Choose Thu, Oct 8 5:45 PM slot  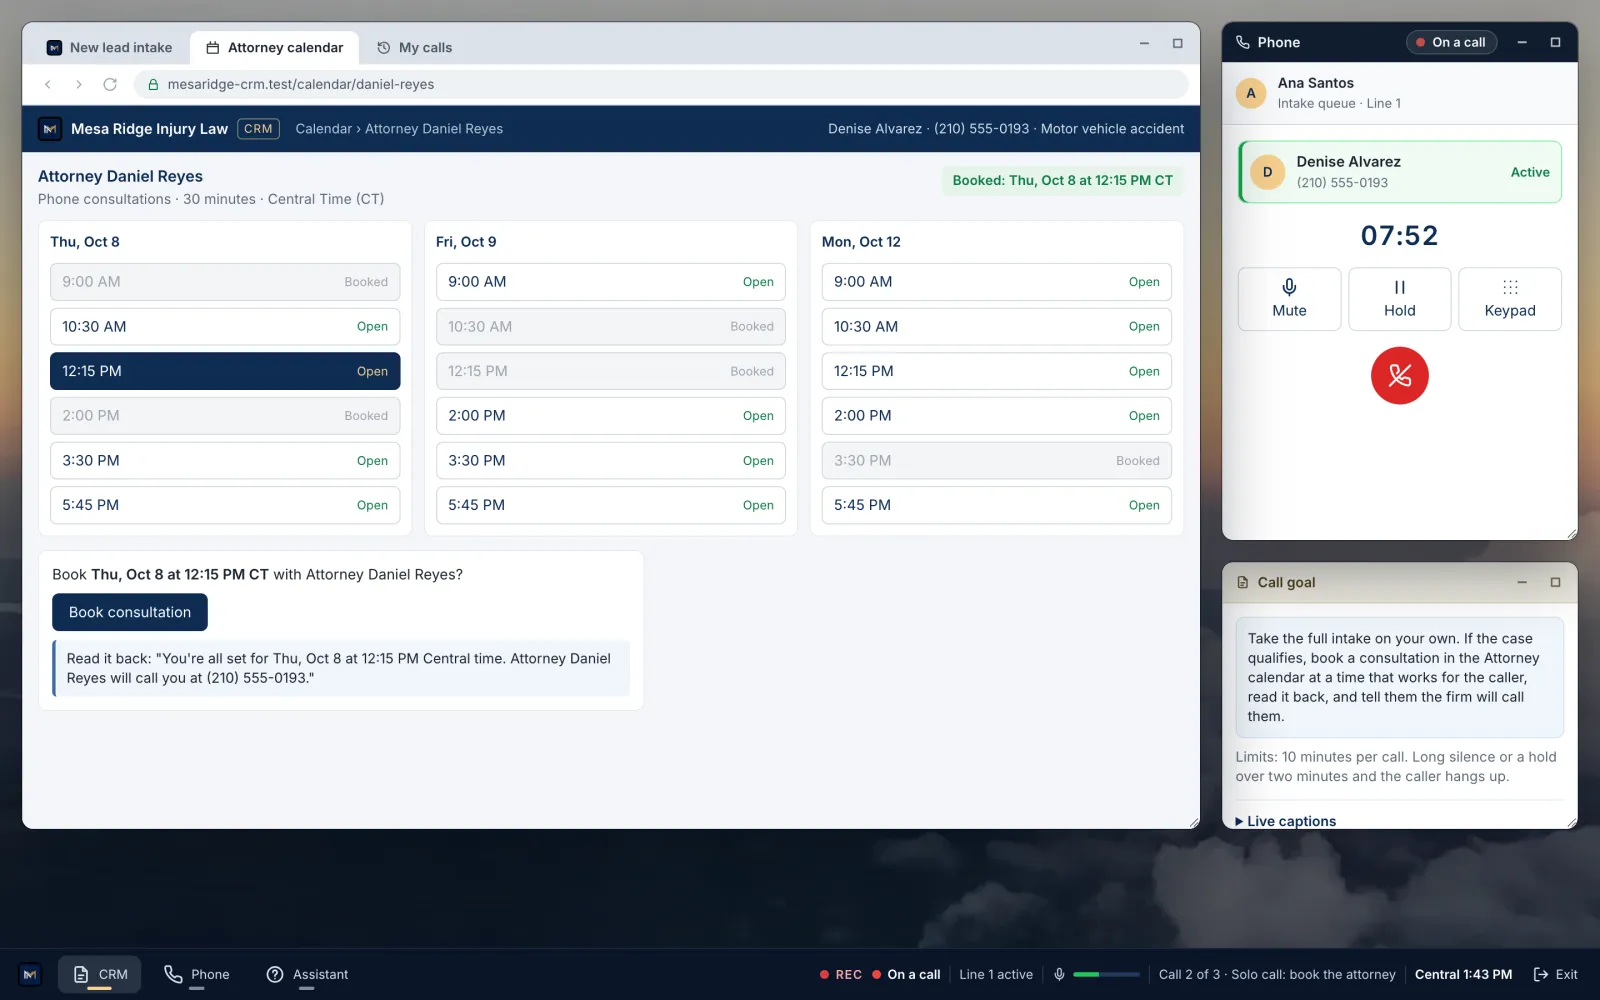click(225, 505)
